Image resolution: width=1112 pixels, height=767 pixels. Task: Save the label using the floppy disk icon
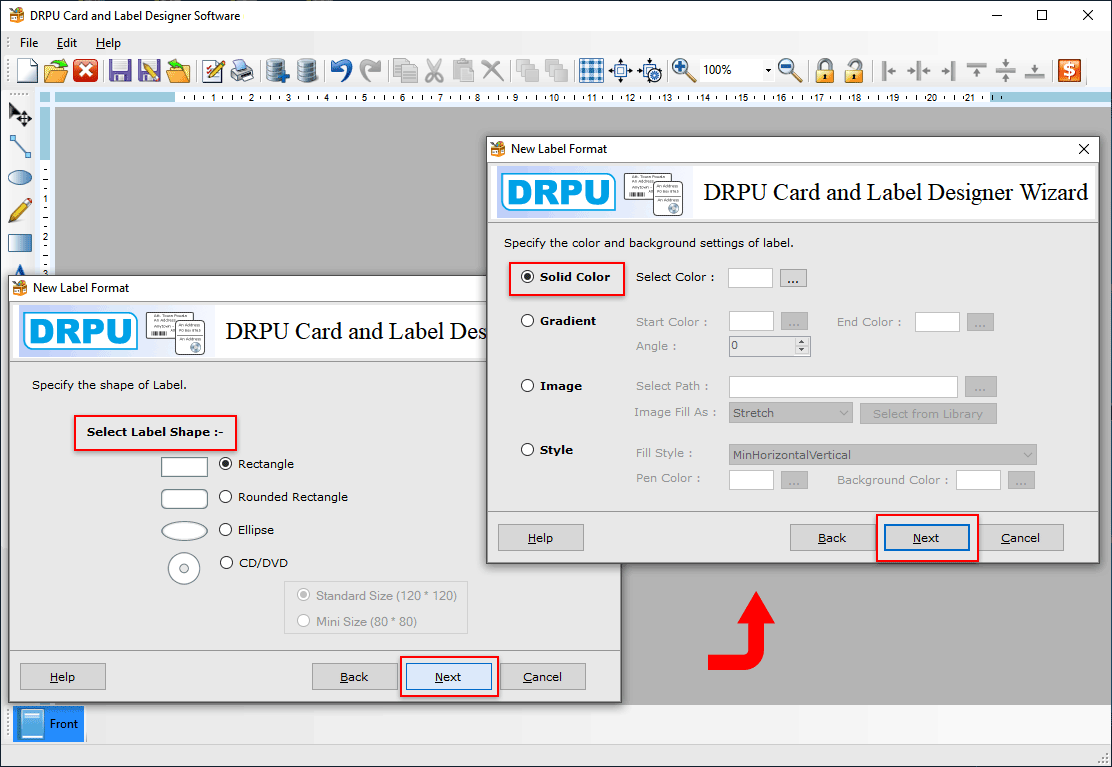tap(120, 70)
